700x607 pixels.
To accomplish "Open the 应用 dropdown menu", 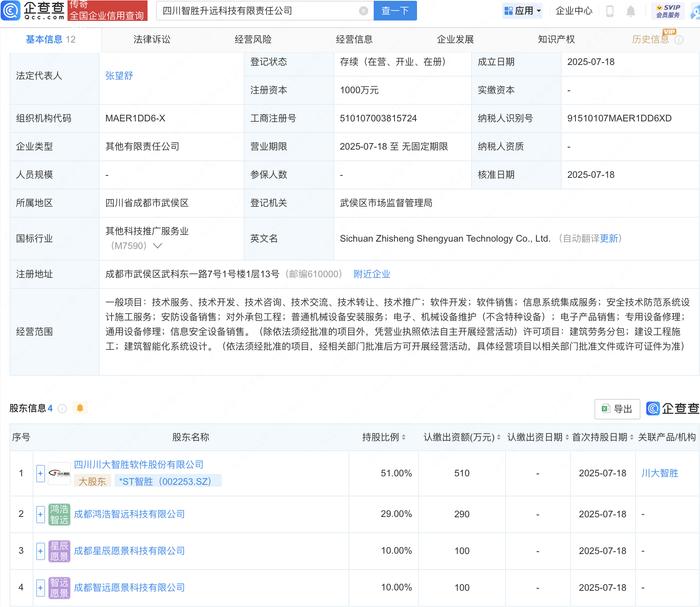I will coord(522,11).
